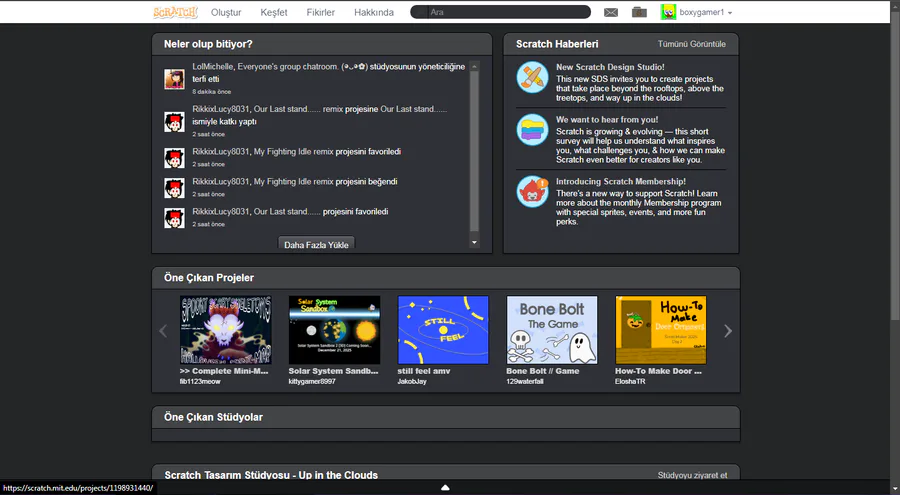900x495 pixels.
Task: Open the Bone Bolt The Game thumbnail
Action: click(x=552, y=330)
